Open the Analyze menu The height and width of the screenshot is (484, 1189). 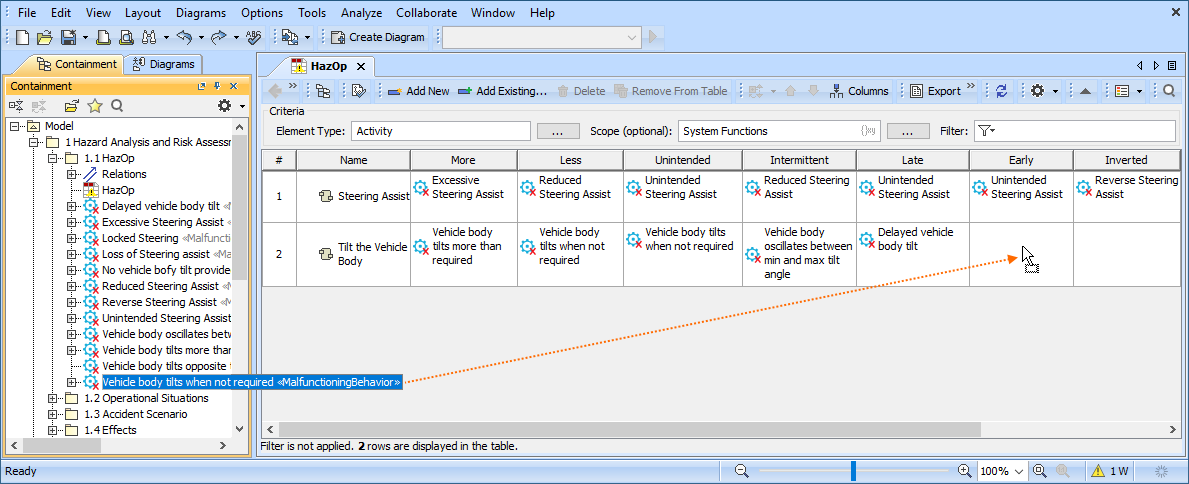click(x=363, y=13)
